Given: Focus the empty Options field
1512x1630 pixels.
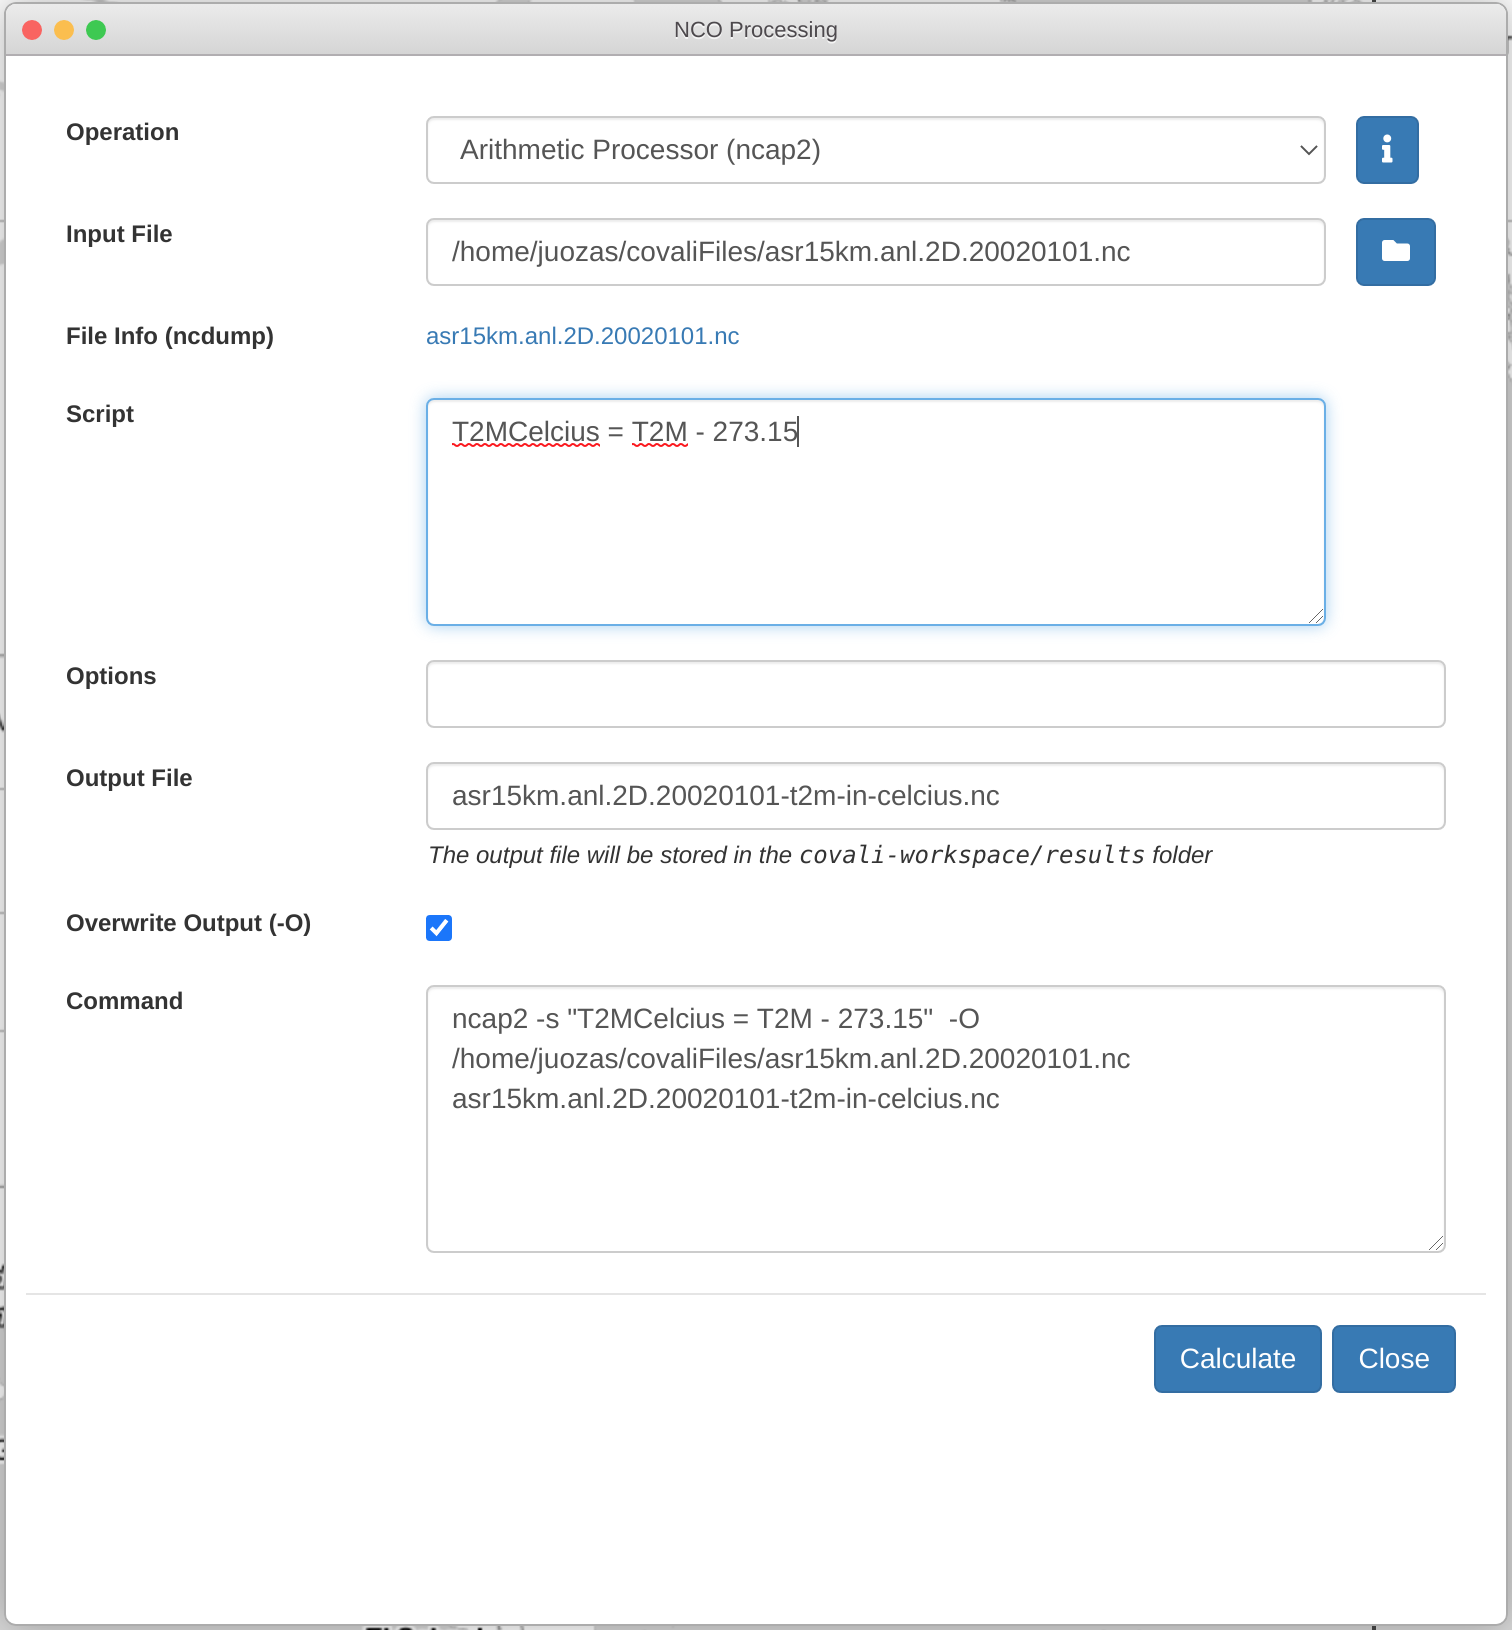Looking at the screenshot, I should pos(936,694).
